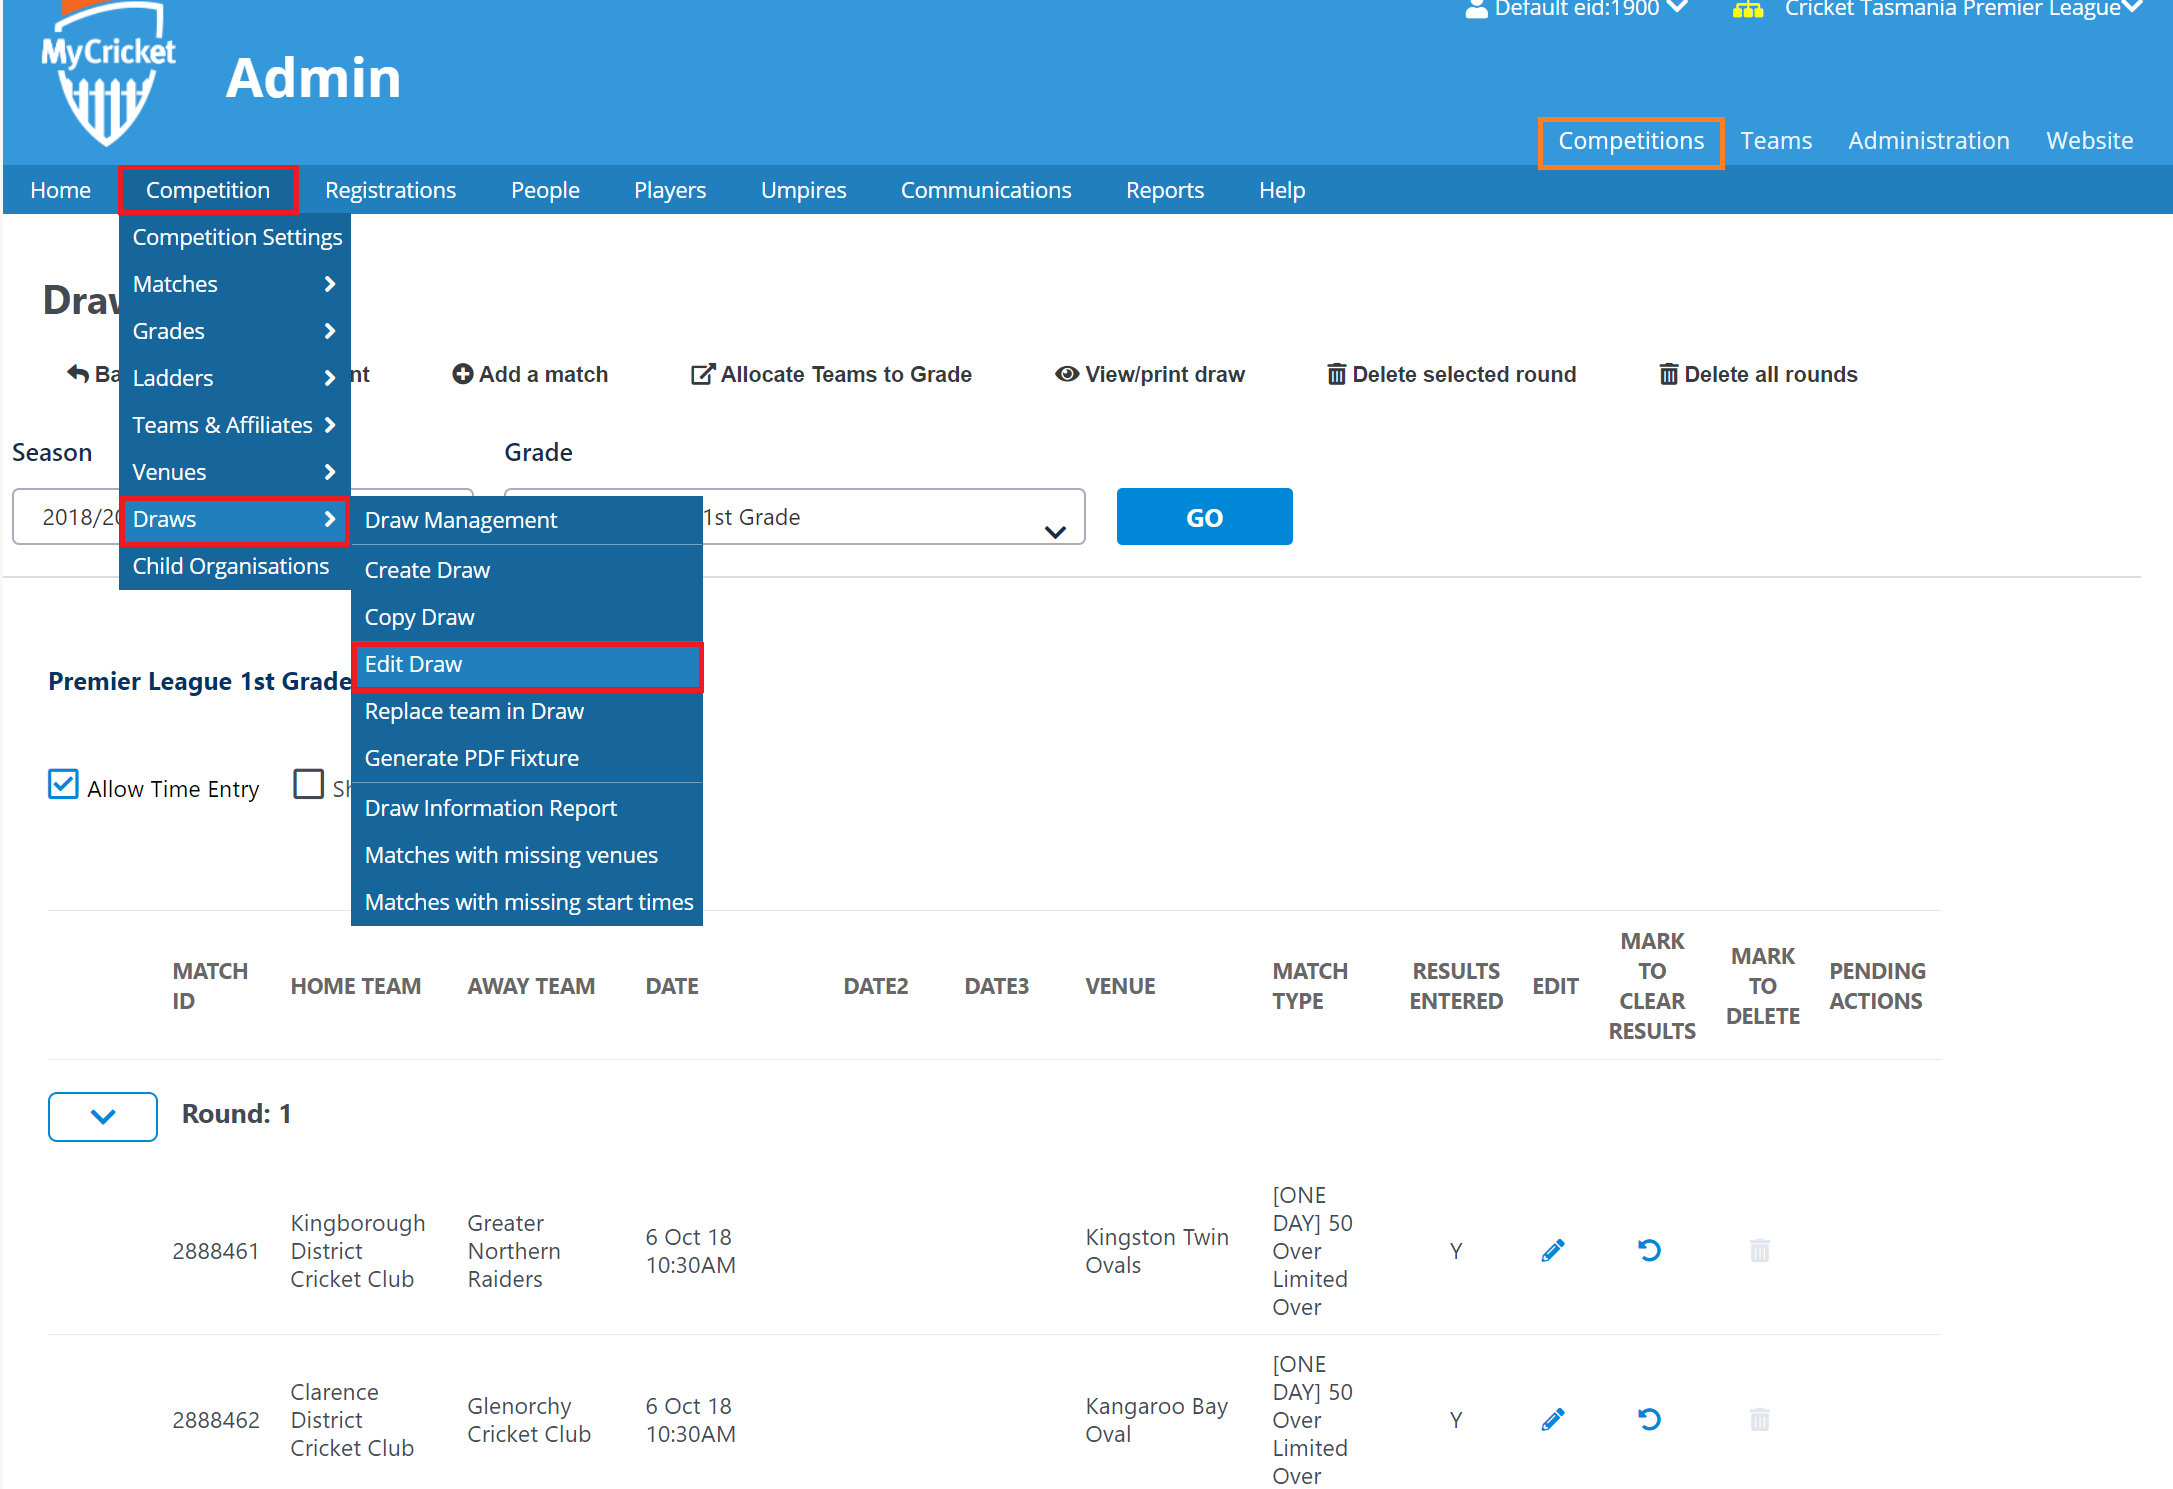Click the Competition menu in navigation bar
Screen dimensions: 2173x1489
208,190
